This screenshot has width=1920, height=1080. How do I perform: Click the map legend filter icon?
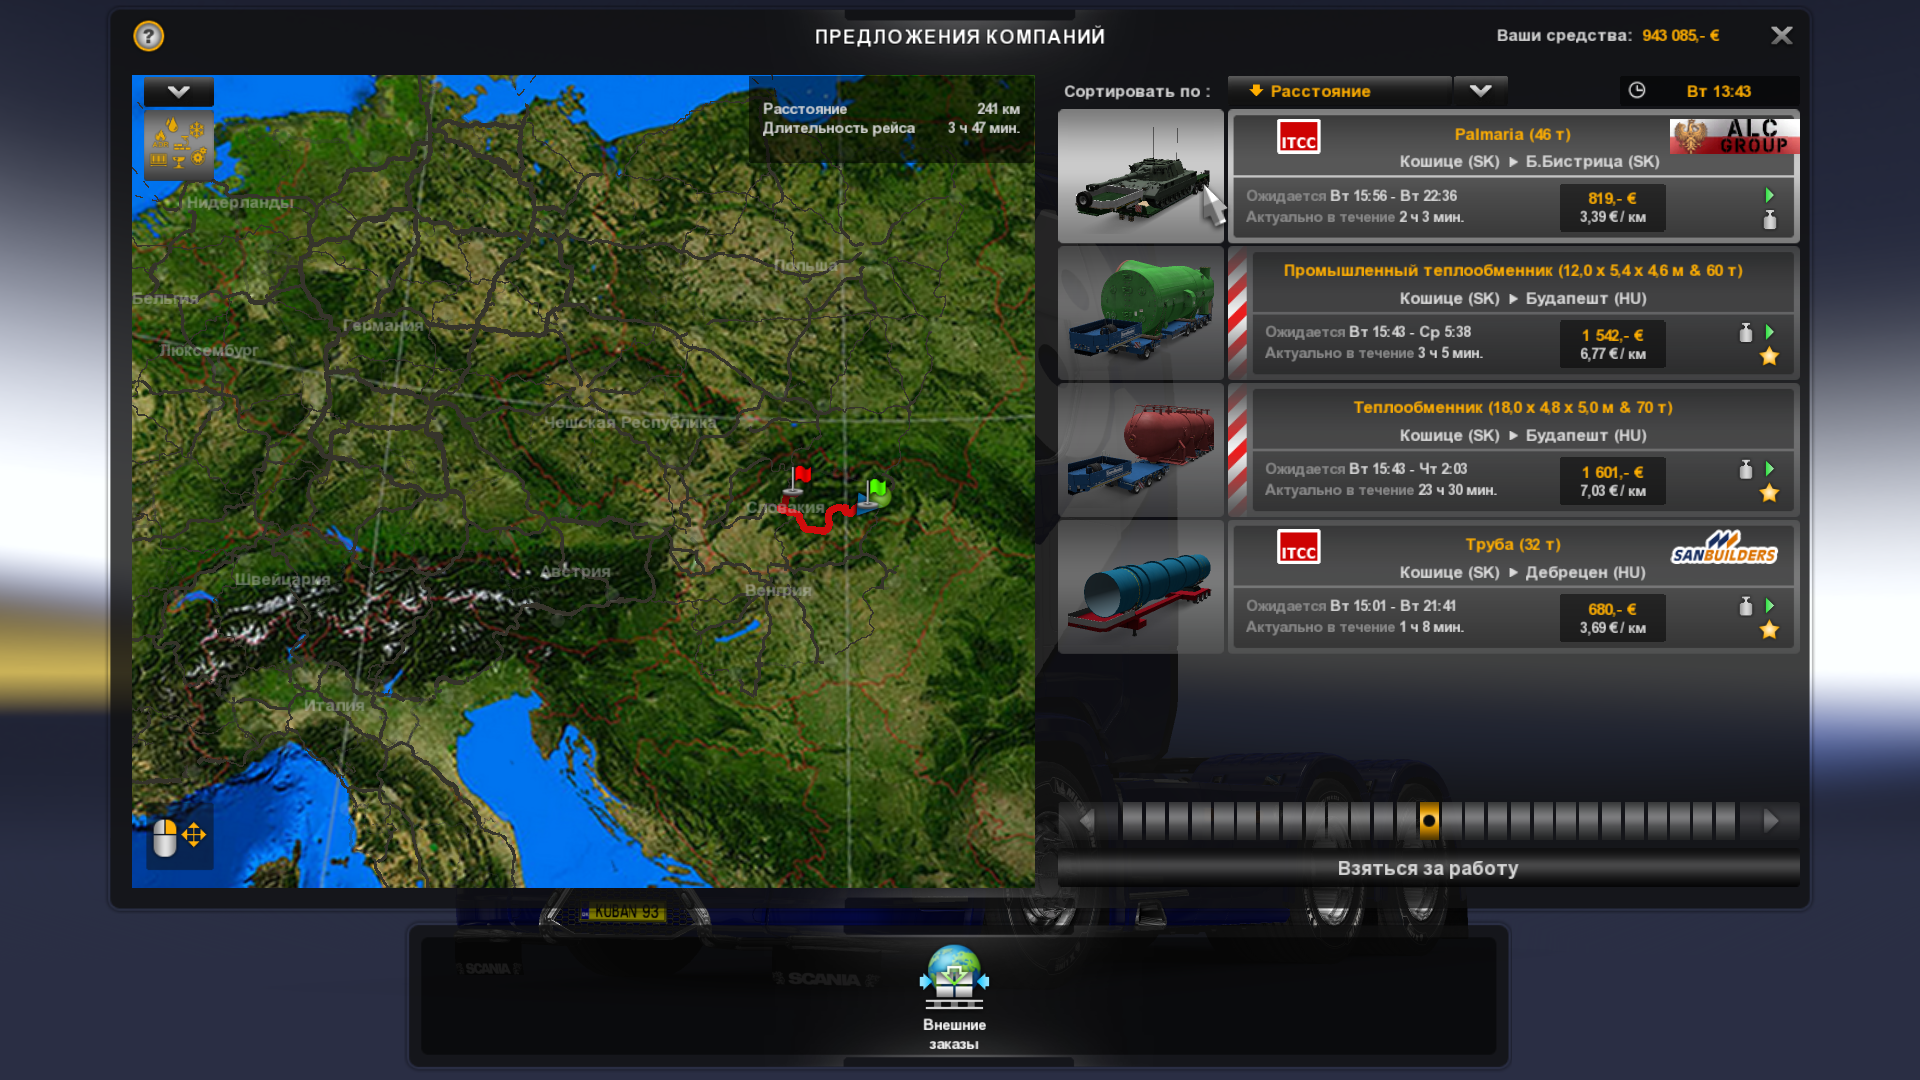click(179, 144)
